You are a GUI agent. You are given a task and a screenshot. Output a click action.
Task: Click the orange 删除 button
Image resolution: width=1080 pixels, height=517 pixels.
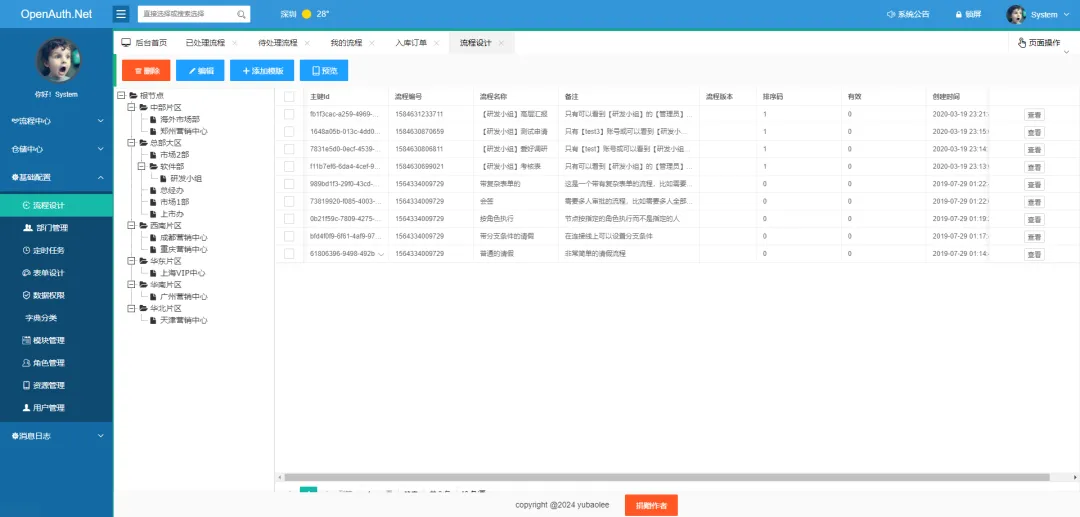(146, 71)
